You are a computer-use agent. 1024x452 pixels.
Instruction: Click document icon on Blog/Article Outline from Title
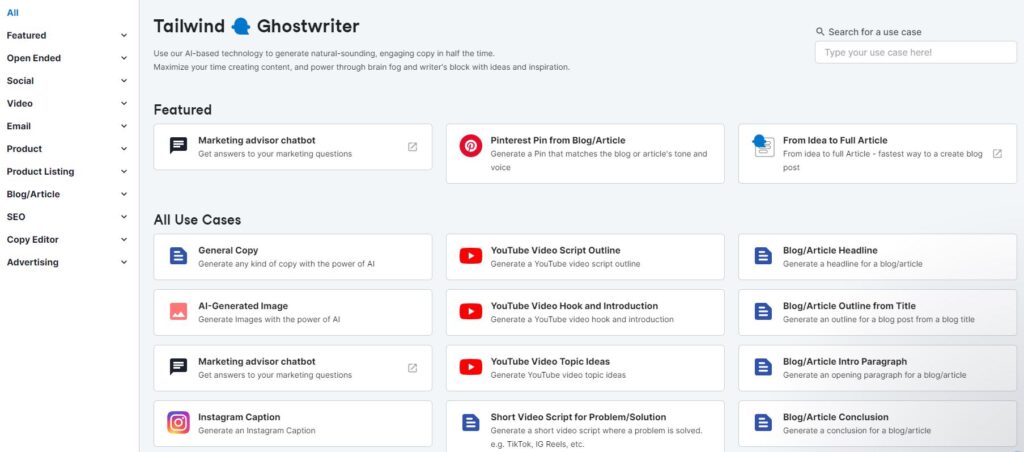coord(763,312)
